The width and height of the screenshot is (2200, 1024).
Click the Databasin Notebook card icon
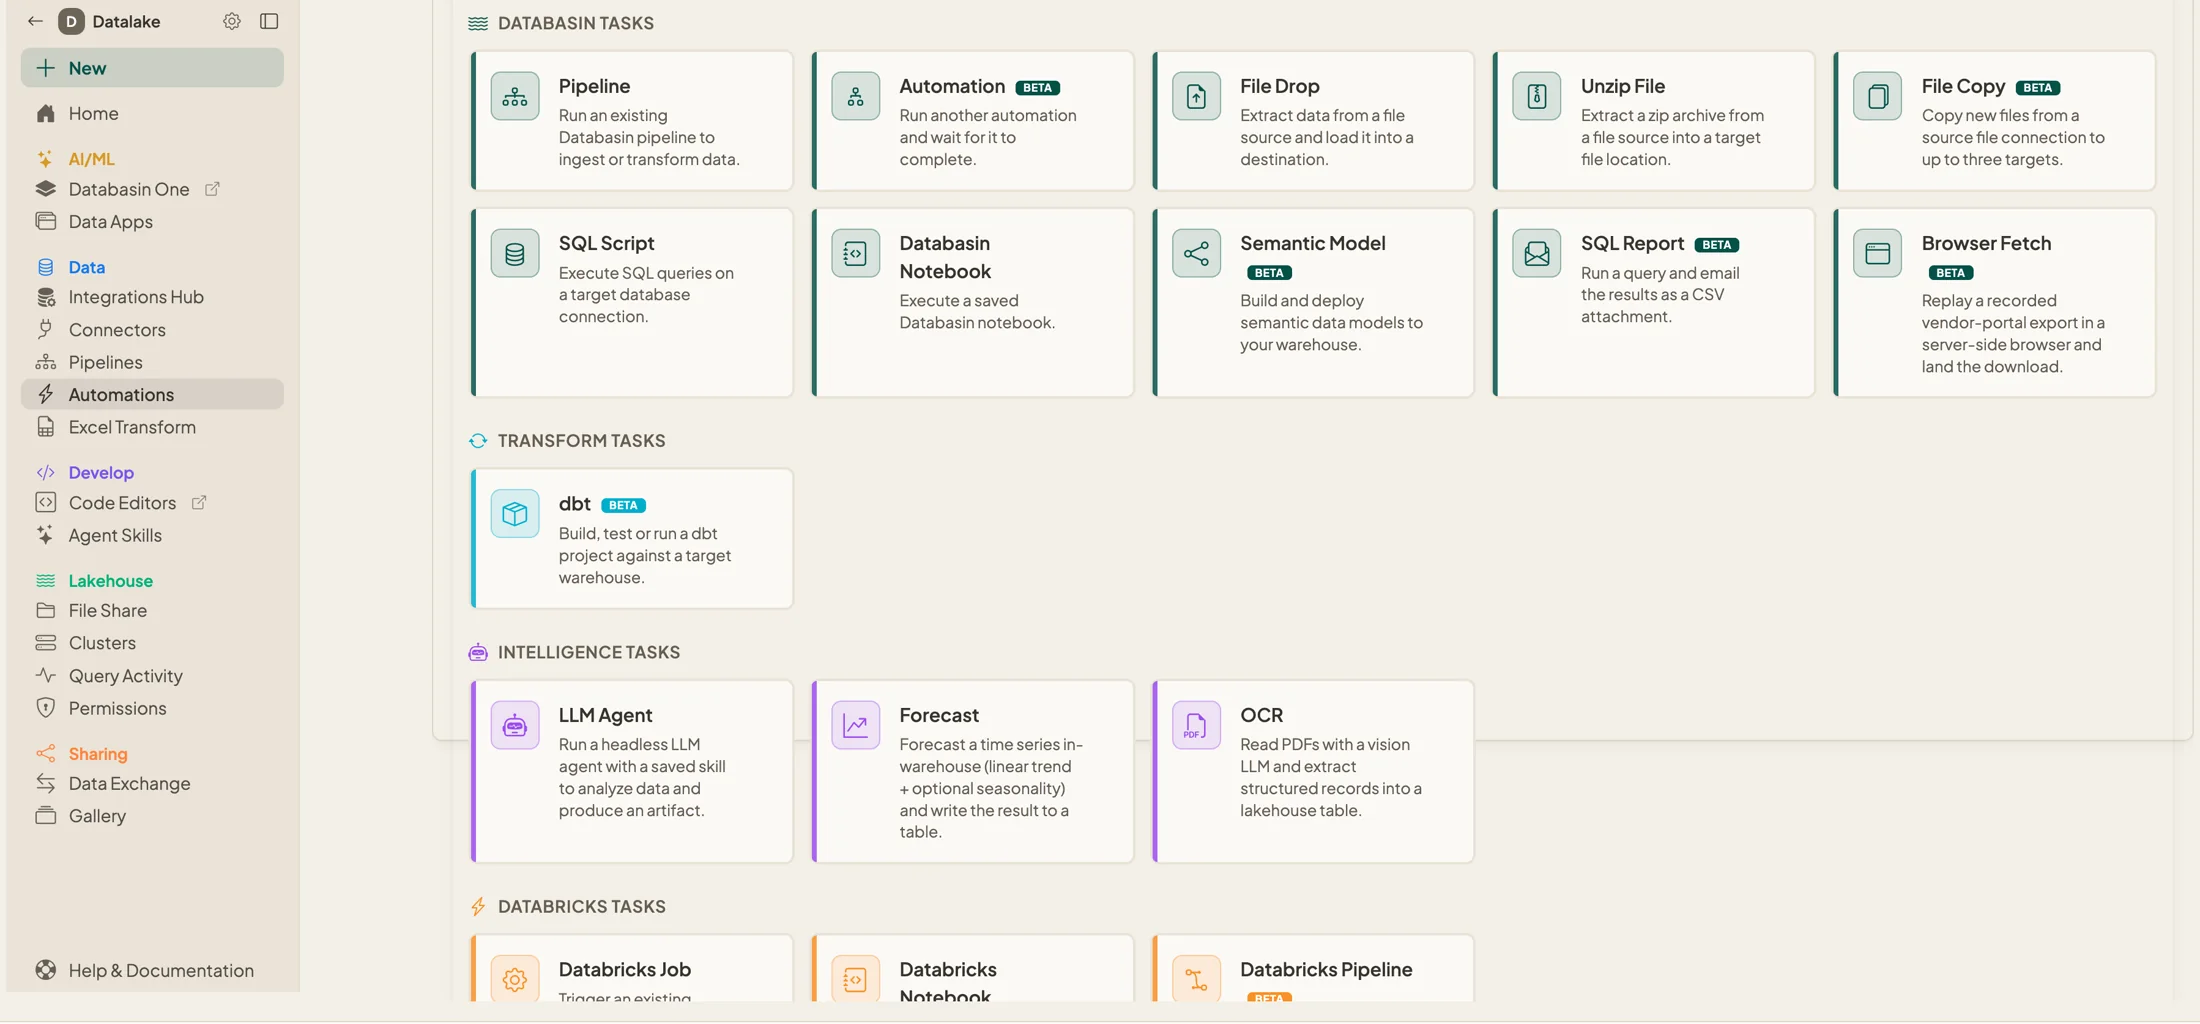pyautogui.click(x=855, y=254)
